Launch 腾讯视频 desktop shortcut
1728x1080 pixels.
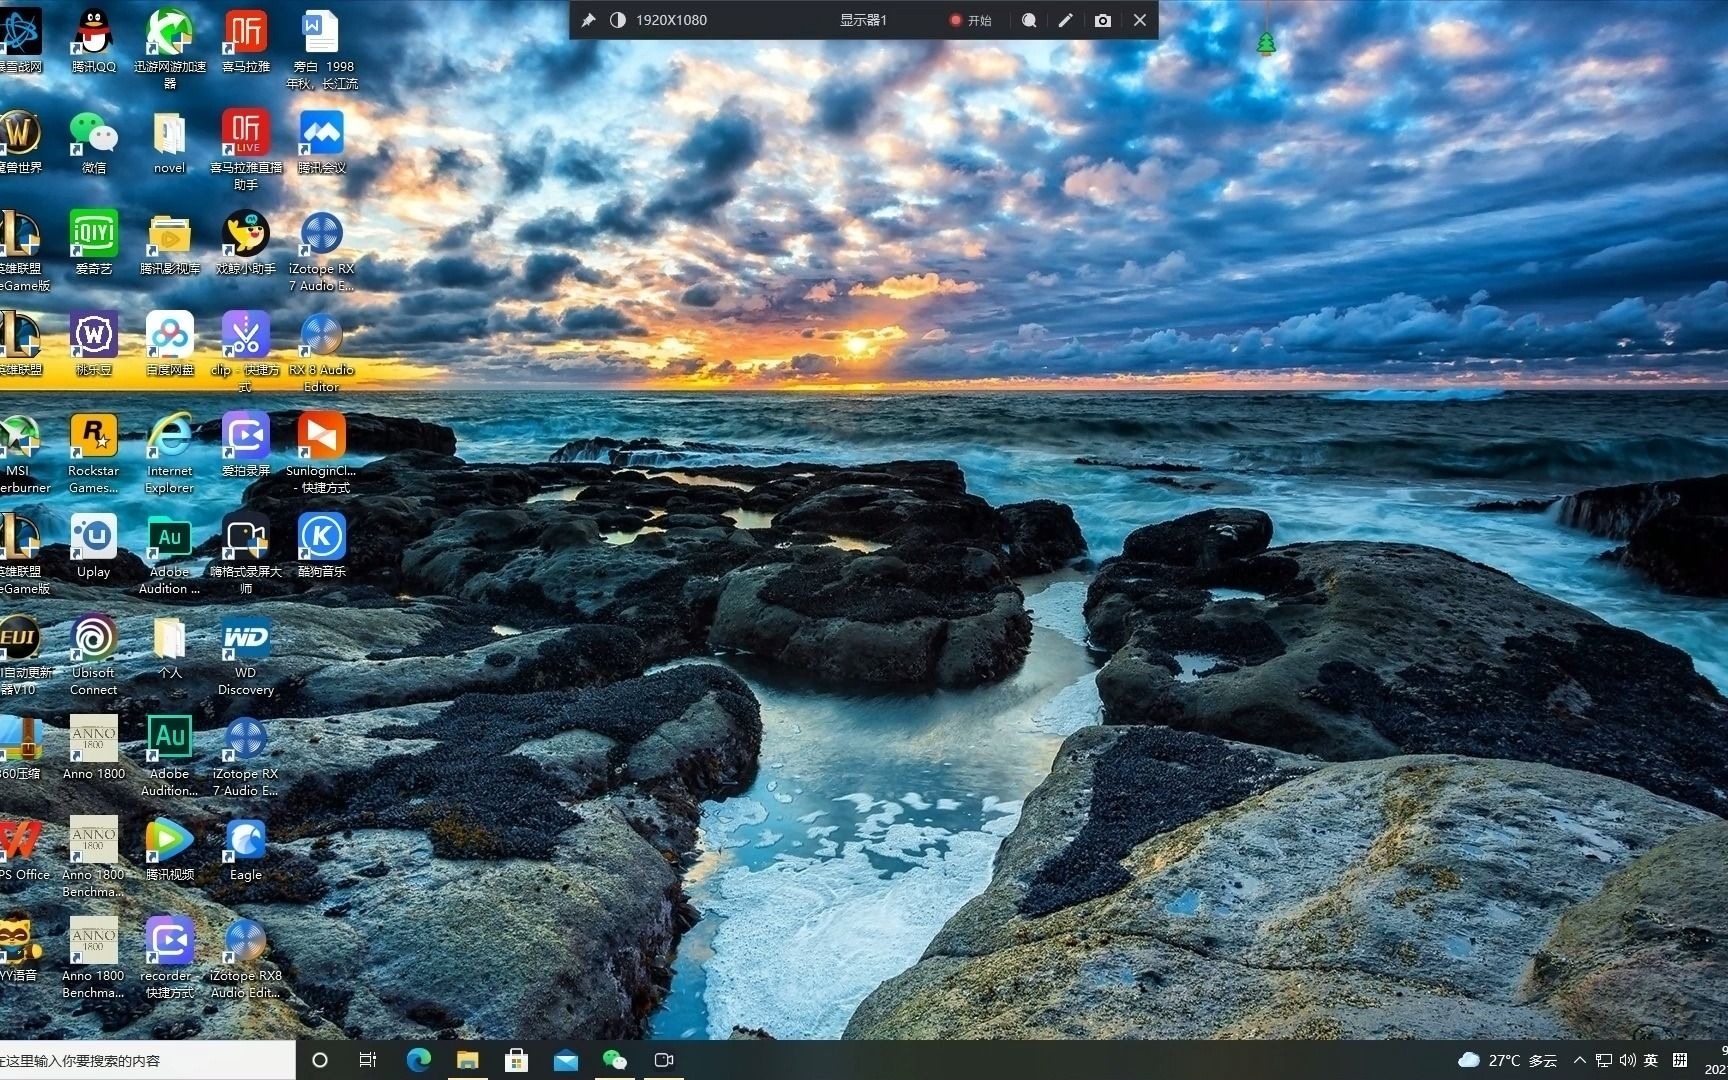pos(170,848)
